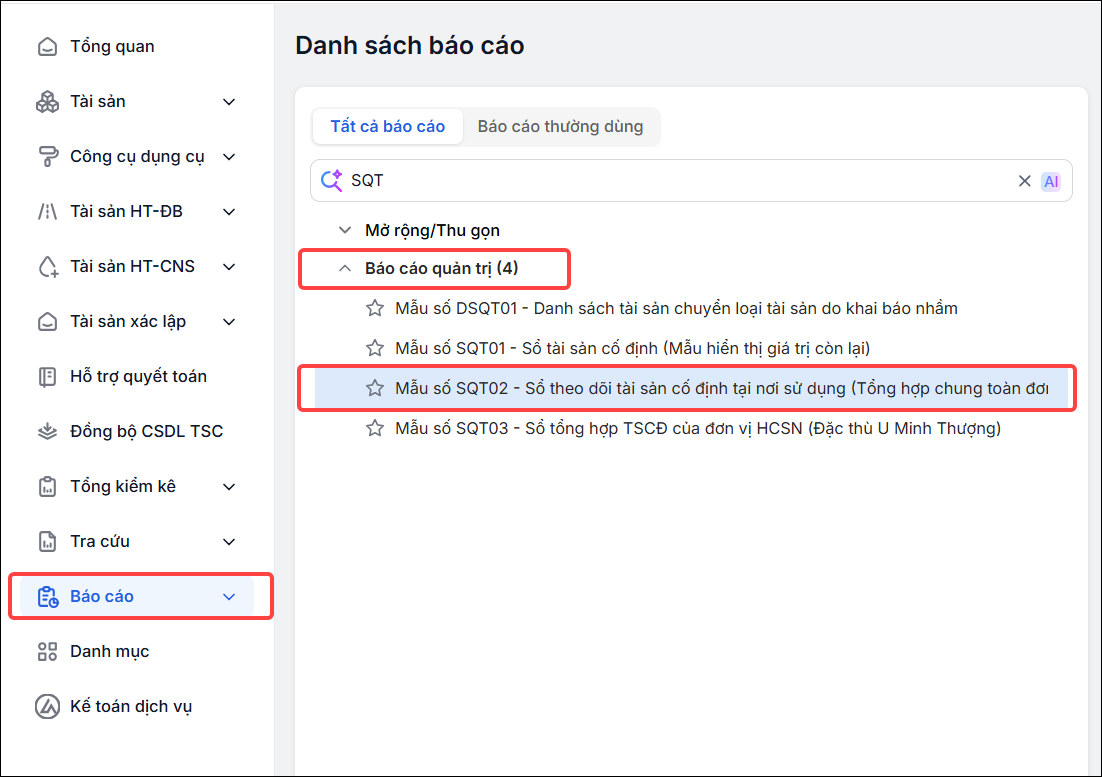Click the Tài sản menu label

pyautogui.click(x=98, y=102)
